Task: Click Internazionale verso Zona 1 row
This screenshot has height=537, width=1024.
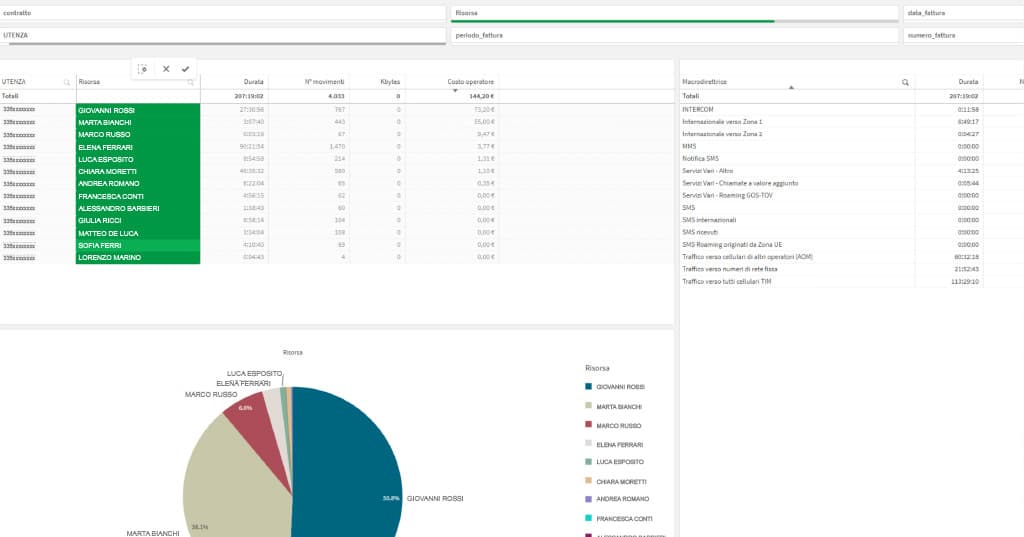Action: 852,122
